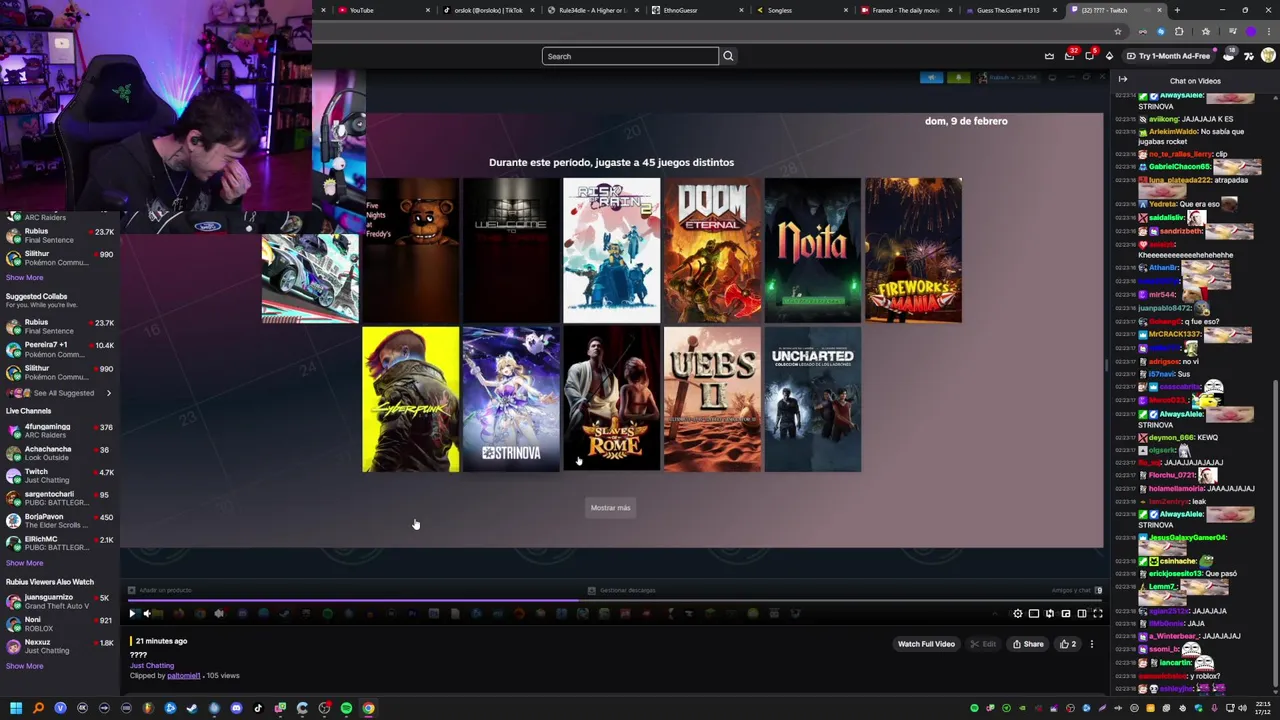Open ElRichMC PUBG channel
1280x720 pixels.
[60, 543]
